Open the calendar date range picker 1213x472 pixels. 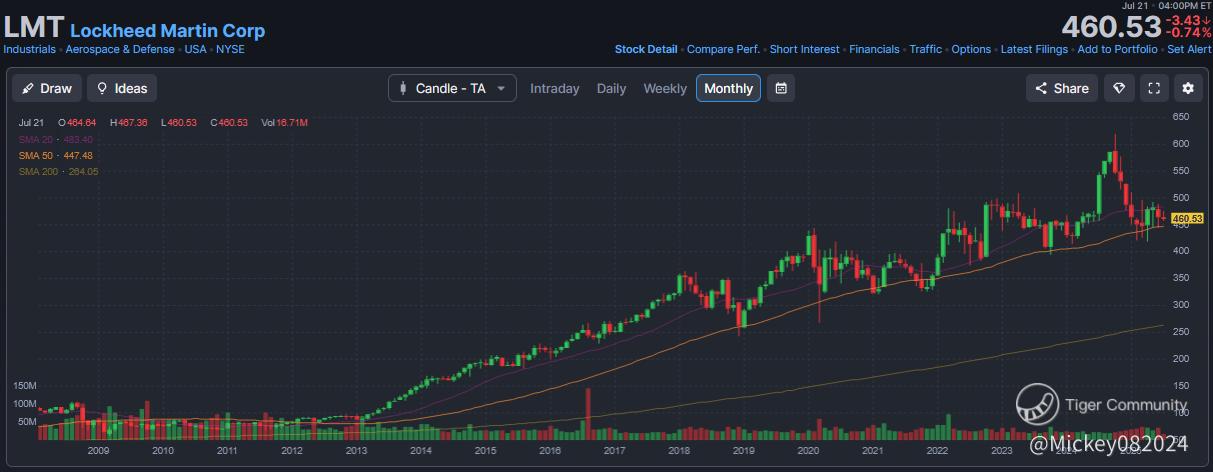click(781, 88)
